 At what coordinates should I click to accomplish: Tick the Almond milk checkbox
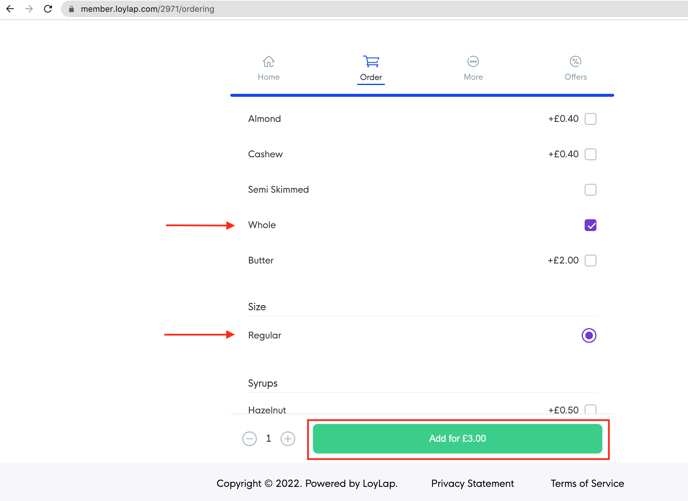591,119
